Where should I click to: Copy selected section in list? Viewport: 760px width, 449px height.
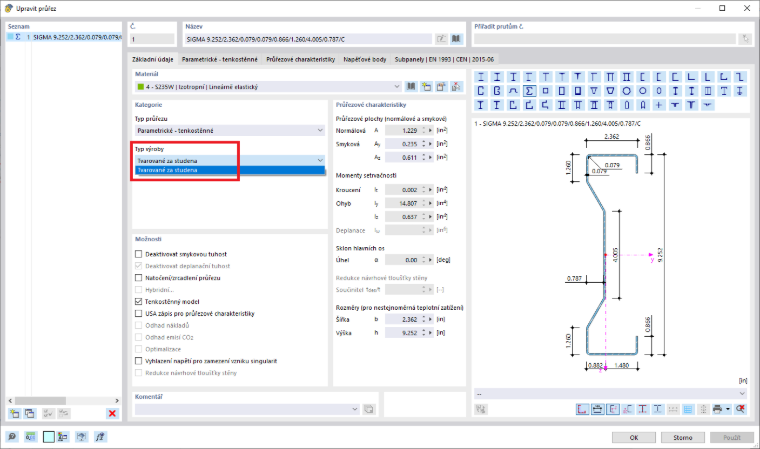point(30,414)
